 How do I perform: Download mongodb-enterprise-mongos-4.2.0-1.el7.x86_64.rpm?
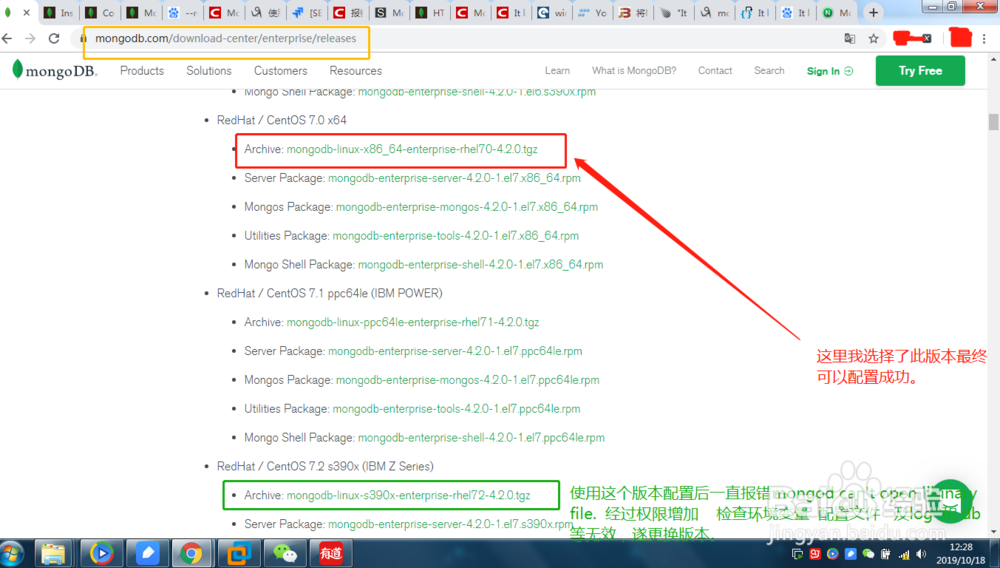(x=467, y=207)
